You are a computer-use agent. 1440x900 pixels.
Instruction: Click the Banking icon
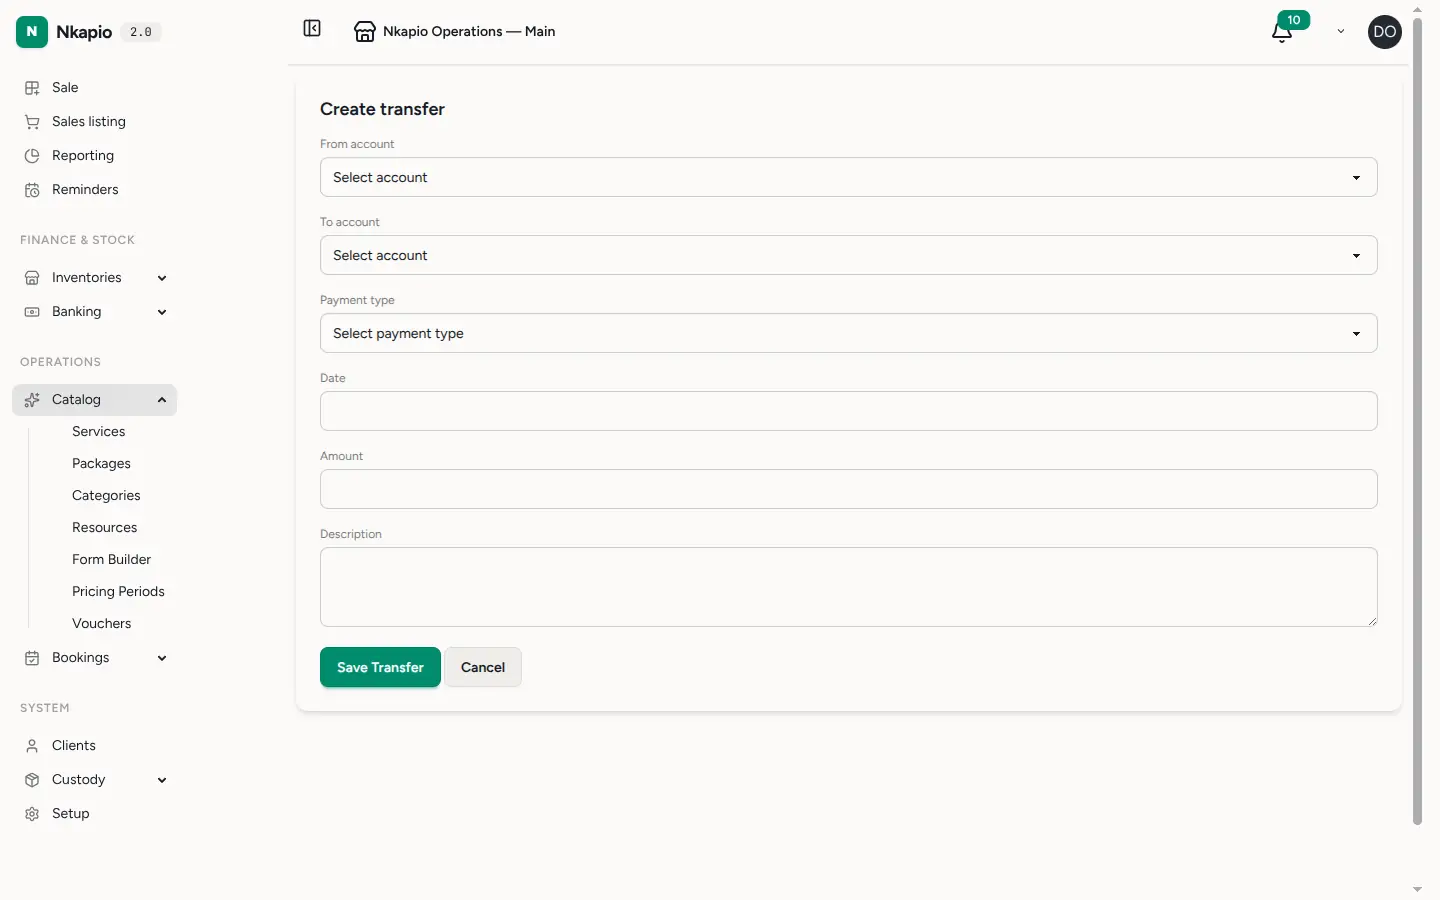coord(32,312)
